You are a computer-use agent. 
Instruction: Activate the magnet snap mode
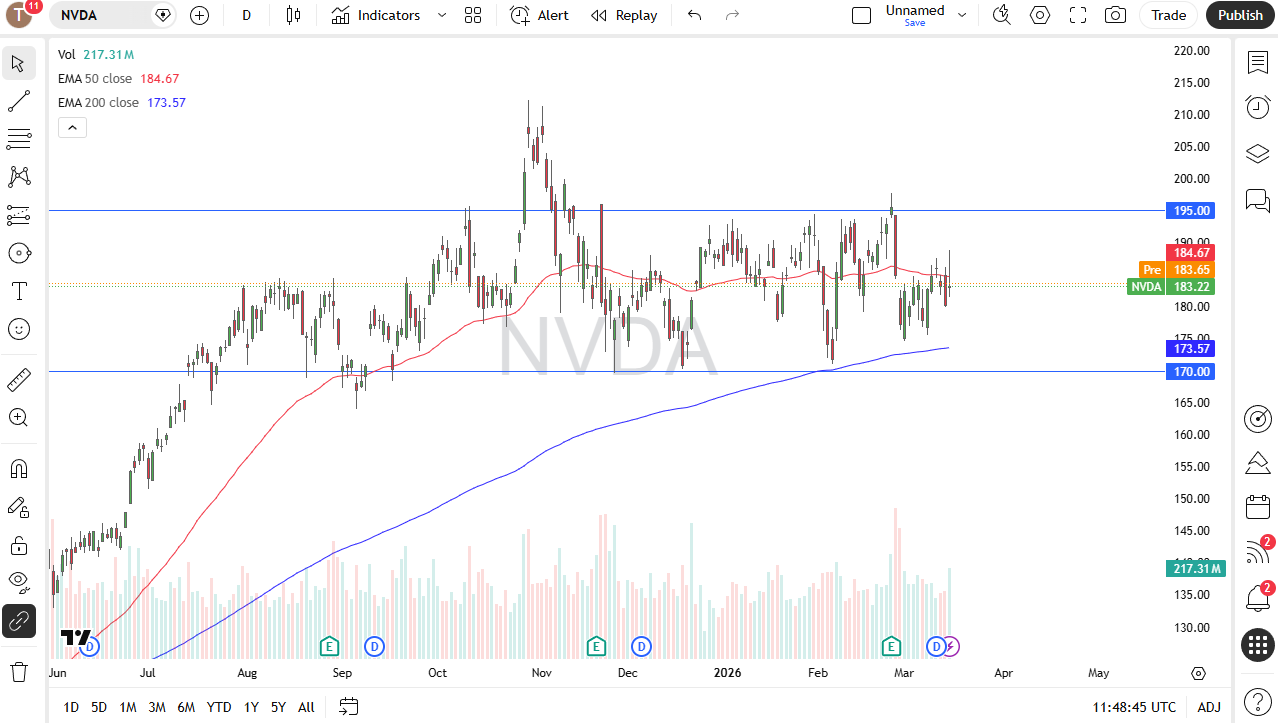pyautogui.click(x=18, y=469)
